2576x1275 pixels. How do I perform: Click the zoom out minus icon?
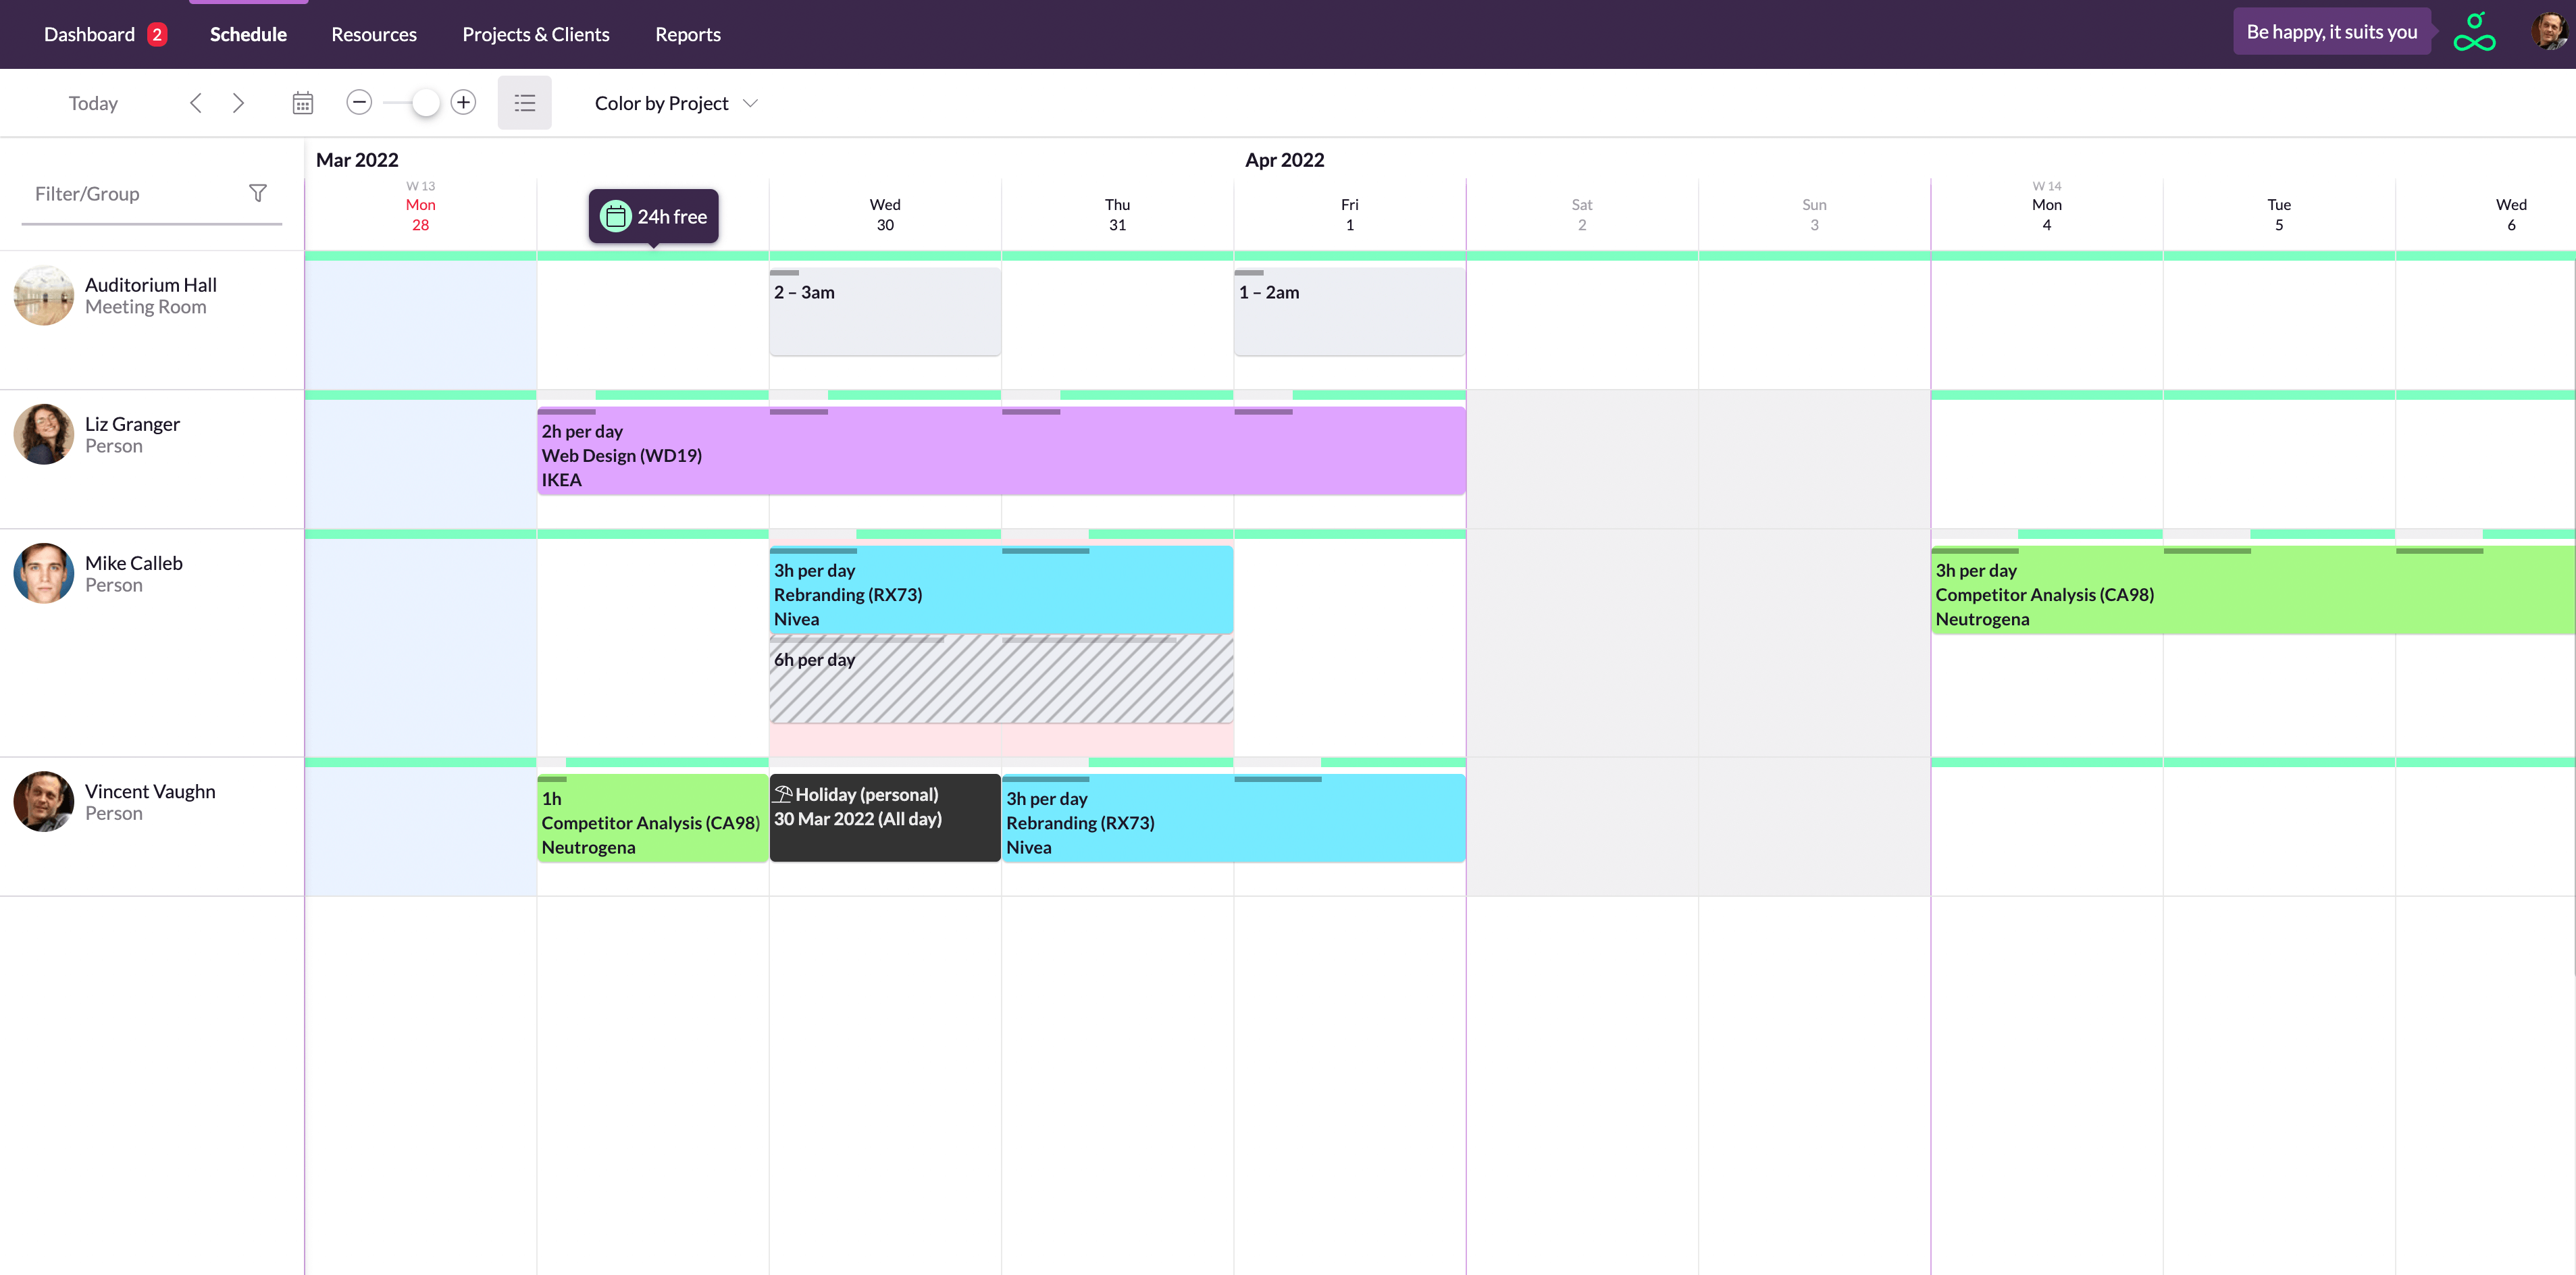tap(359, 102)
